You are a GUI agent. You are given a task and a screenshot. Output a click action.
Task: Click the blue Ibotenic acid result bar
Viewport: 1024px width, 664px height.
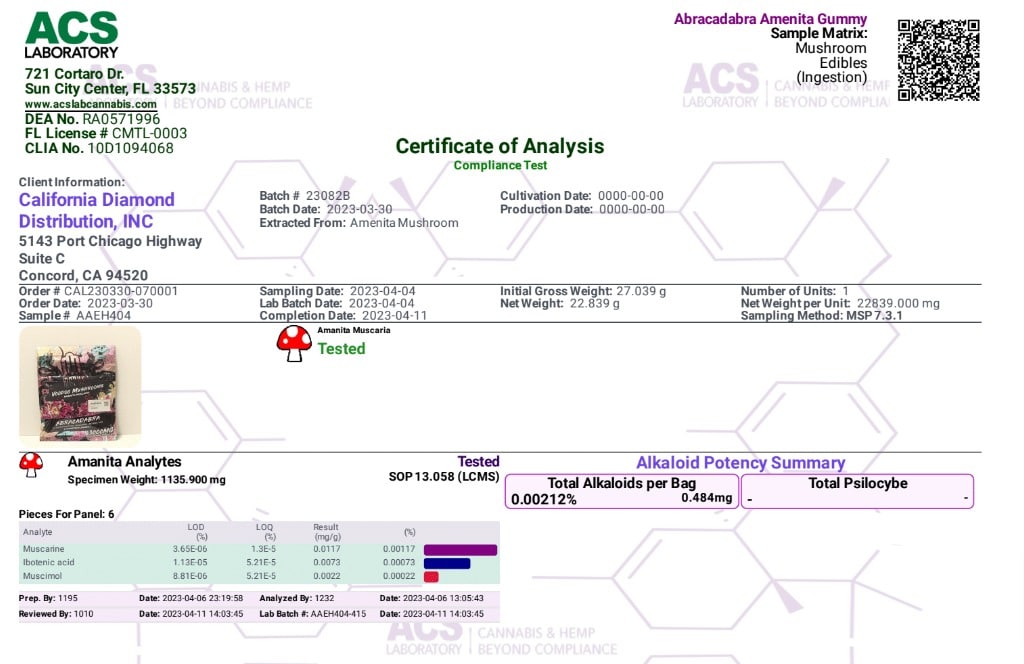pyautogui.click(x=447, y=563)
